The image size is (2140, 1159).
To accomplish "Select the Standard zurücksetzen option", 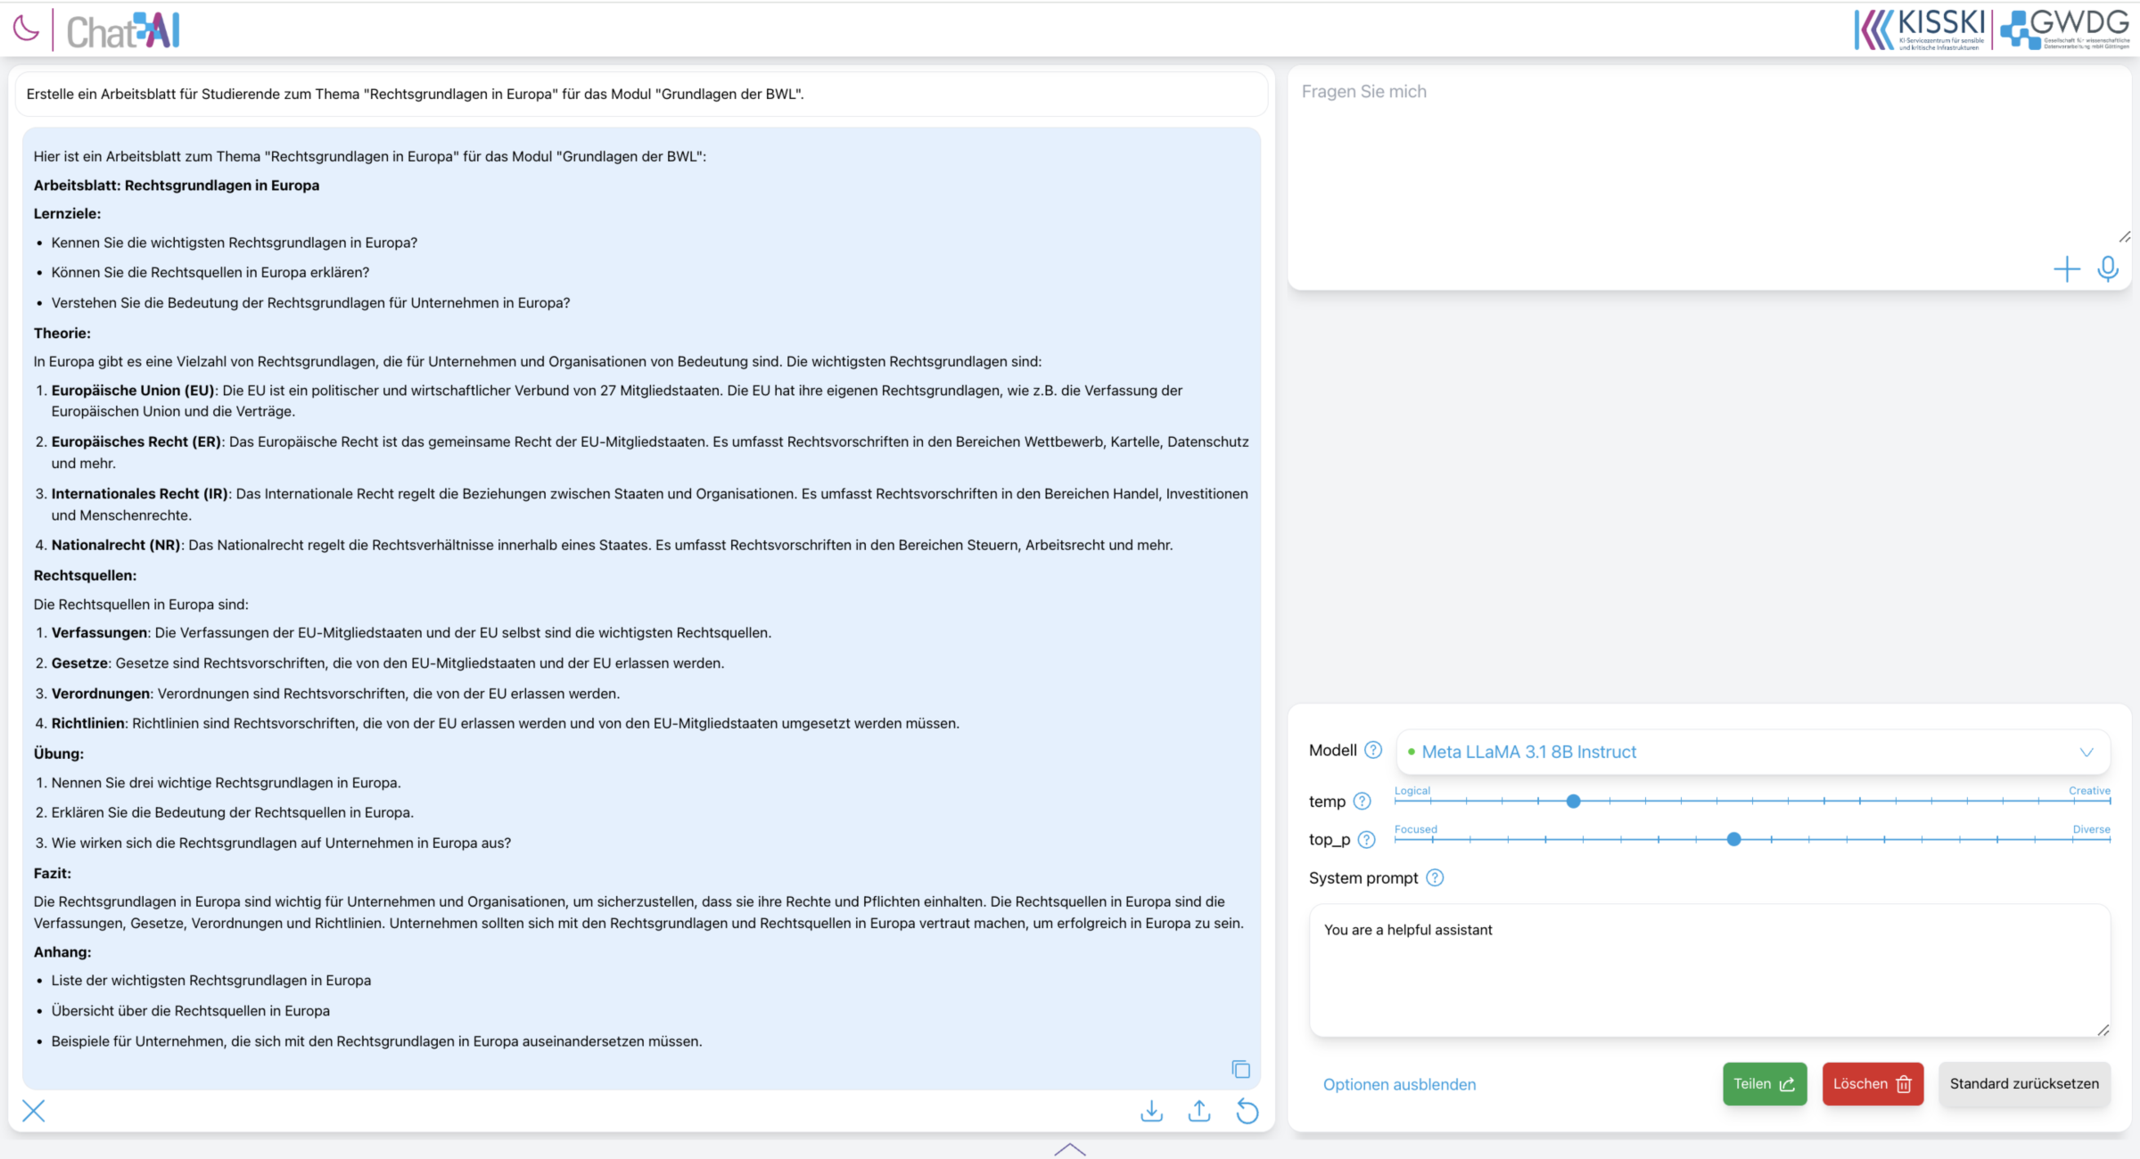I will point(2023,1083).
